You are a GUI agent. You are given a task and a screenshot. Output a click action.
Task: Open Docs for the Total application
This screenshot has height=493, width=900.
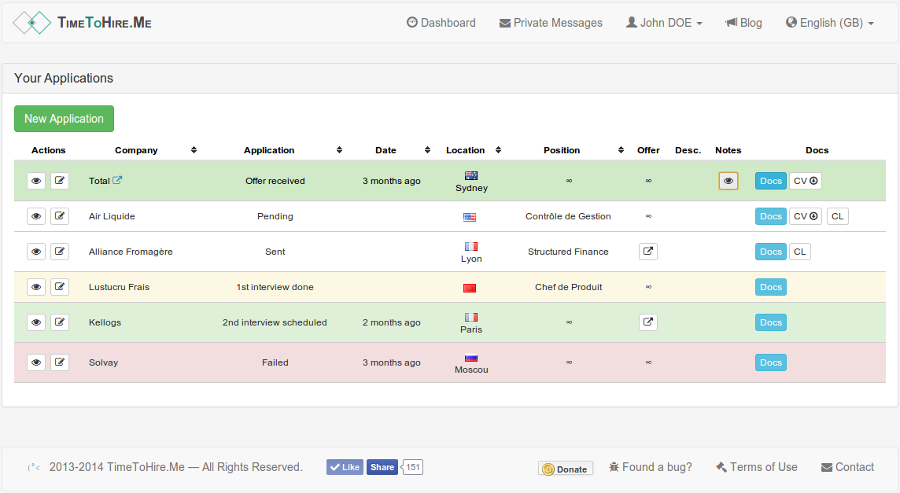[771, 181]
